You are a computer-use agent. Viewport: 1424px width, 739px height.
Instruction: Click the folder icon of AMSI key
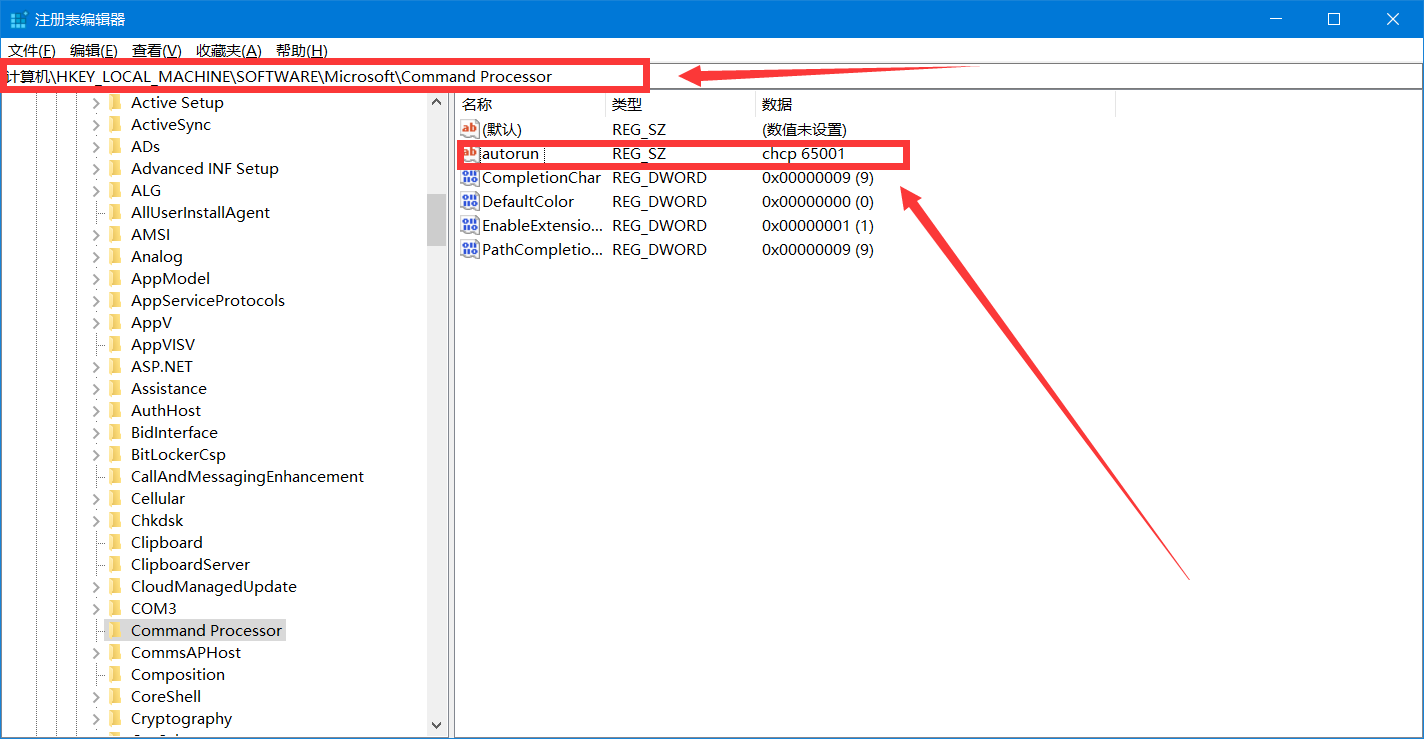(x=115, y=234)
